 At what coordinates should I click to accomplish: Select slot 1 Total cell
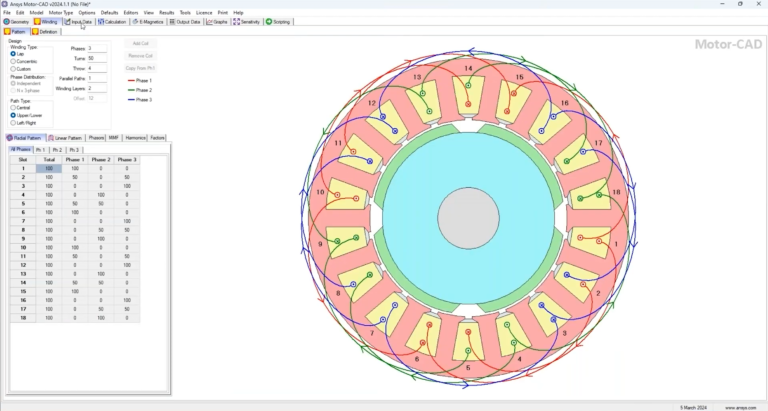click(x=49, y=169)
